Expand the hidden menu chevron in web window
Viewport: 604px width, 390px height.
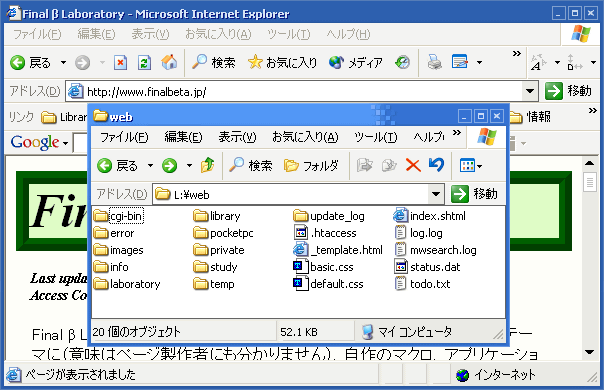(457, 133)
